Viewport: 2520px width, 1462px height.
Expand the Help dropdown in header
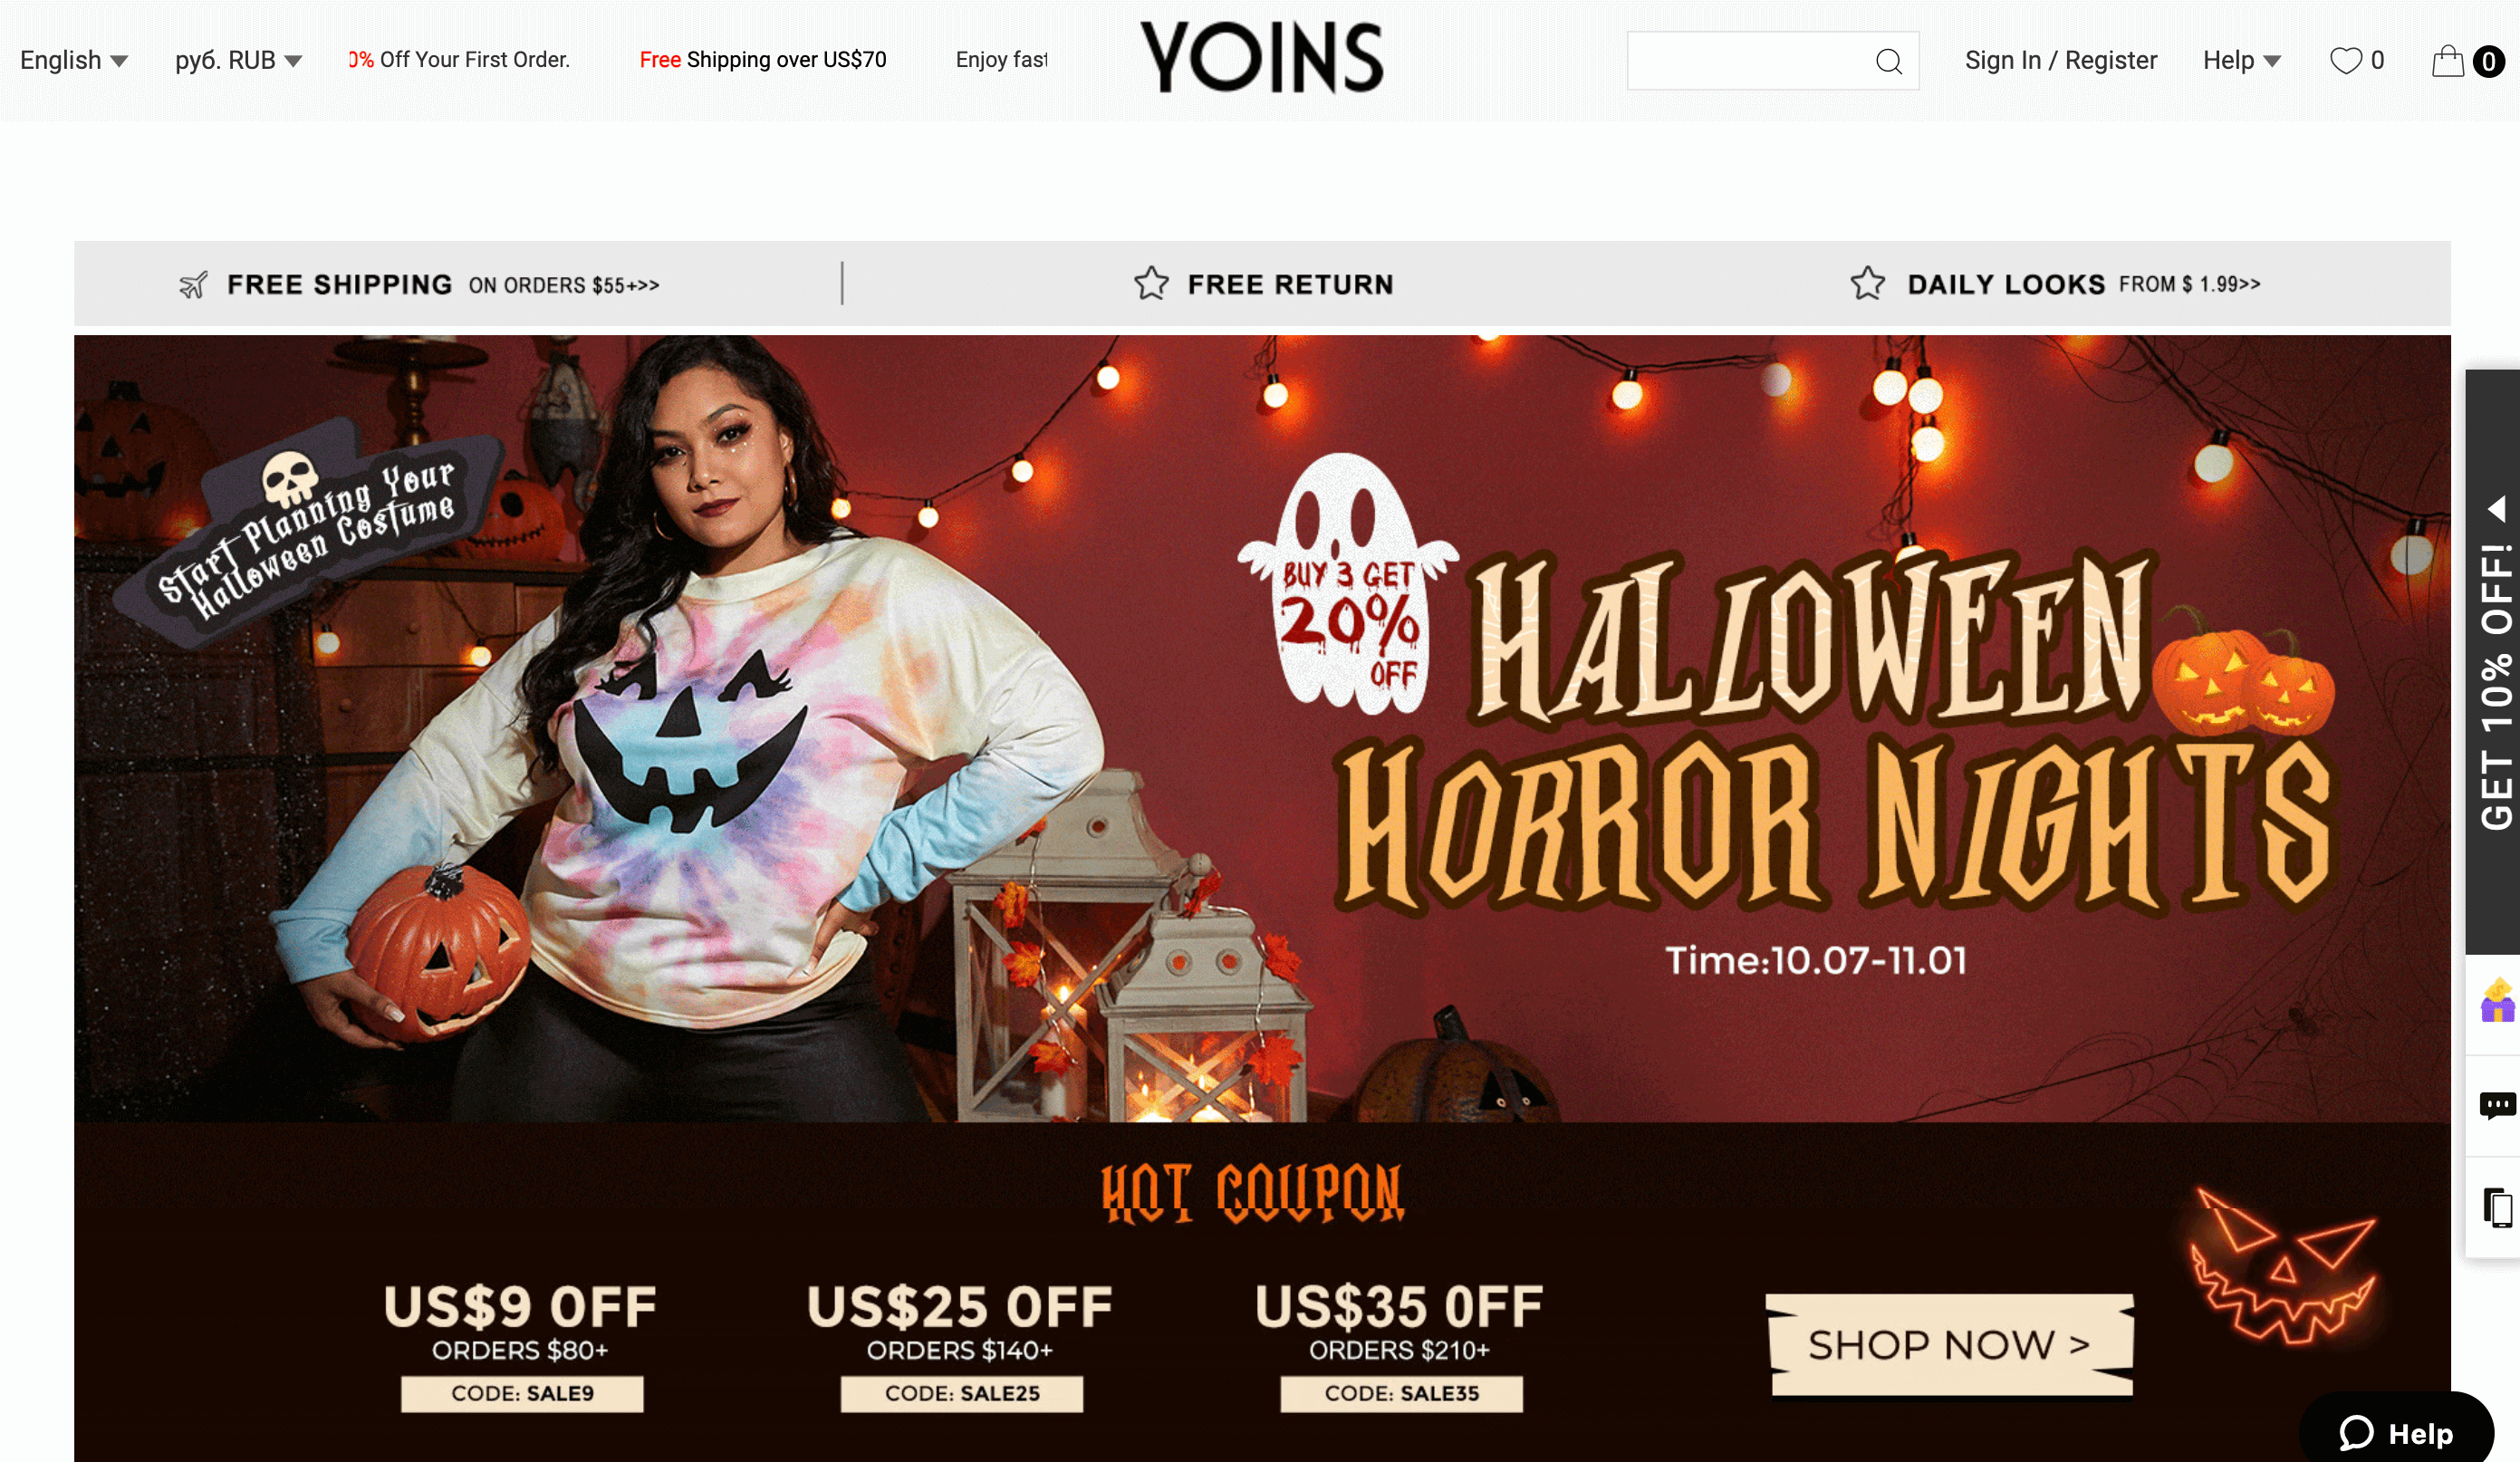click(x=2242, y=60)
